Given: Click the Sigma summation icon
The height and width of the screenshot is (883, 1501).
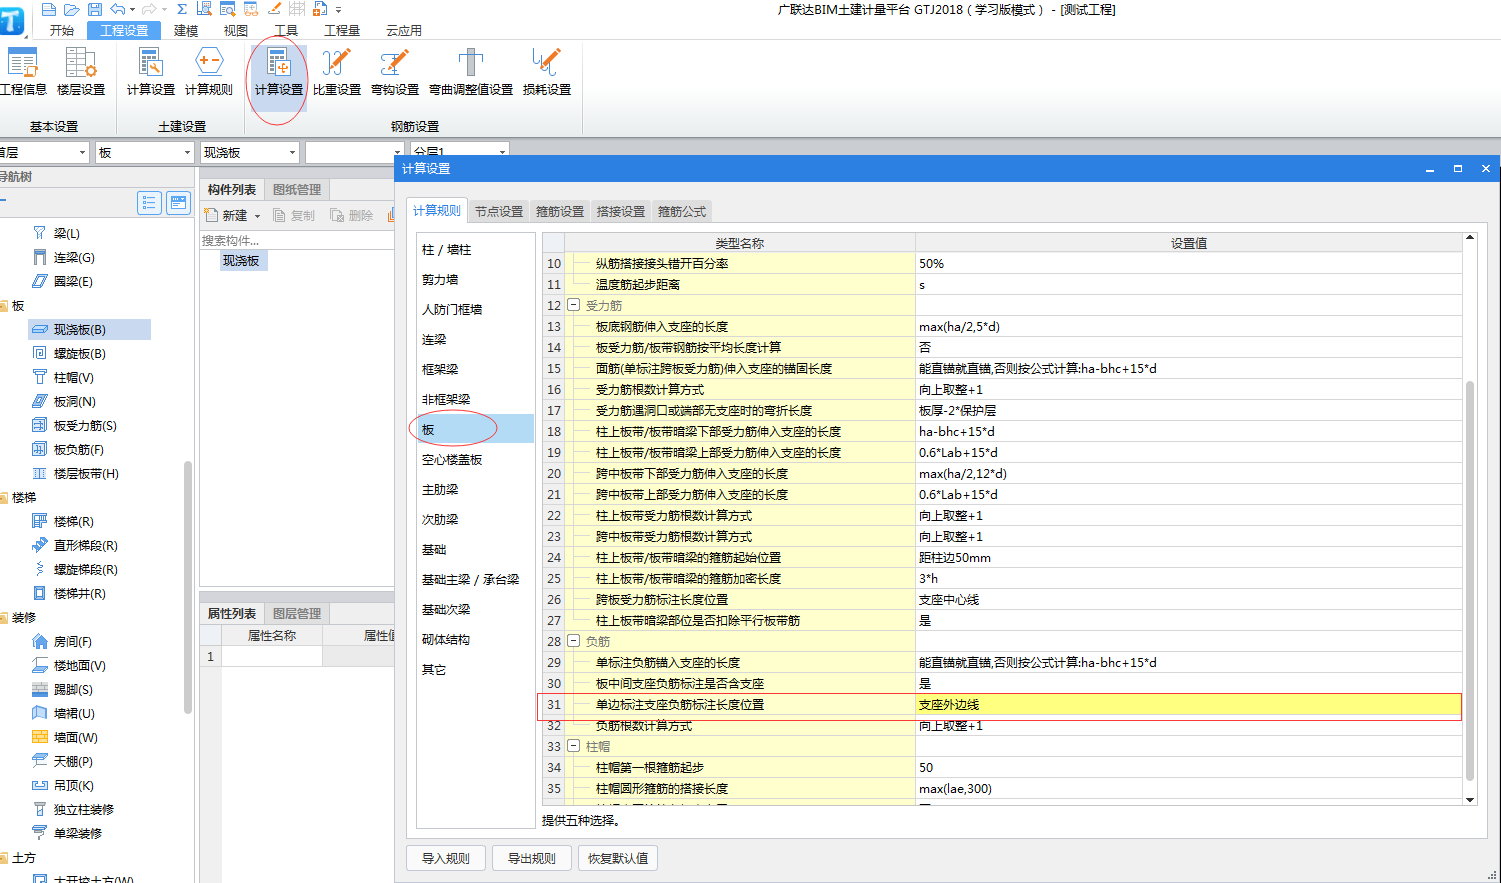Looking at the screenshot, I should (181, 9).
